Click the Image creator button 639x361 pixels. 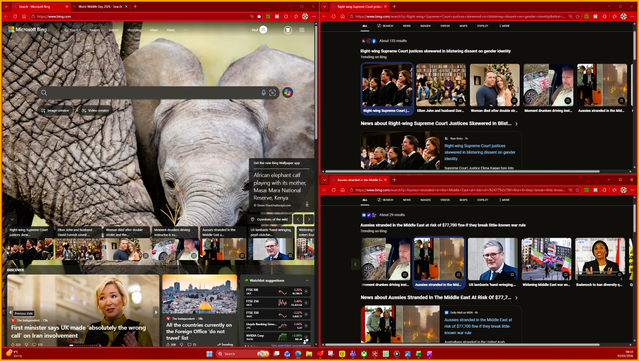55,110
